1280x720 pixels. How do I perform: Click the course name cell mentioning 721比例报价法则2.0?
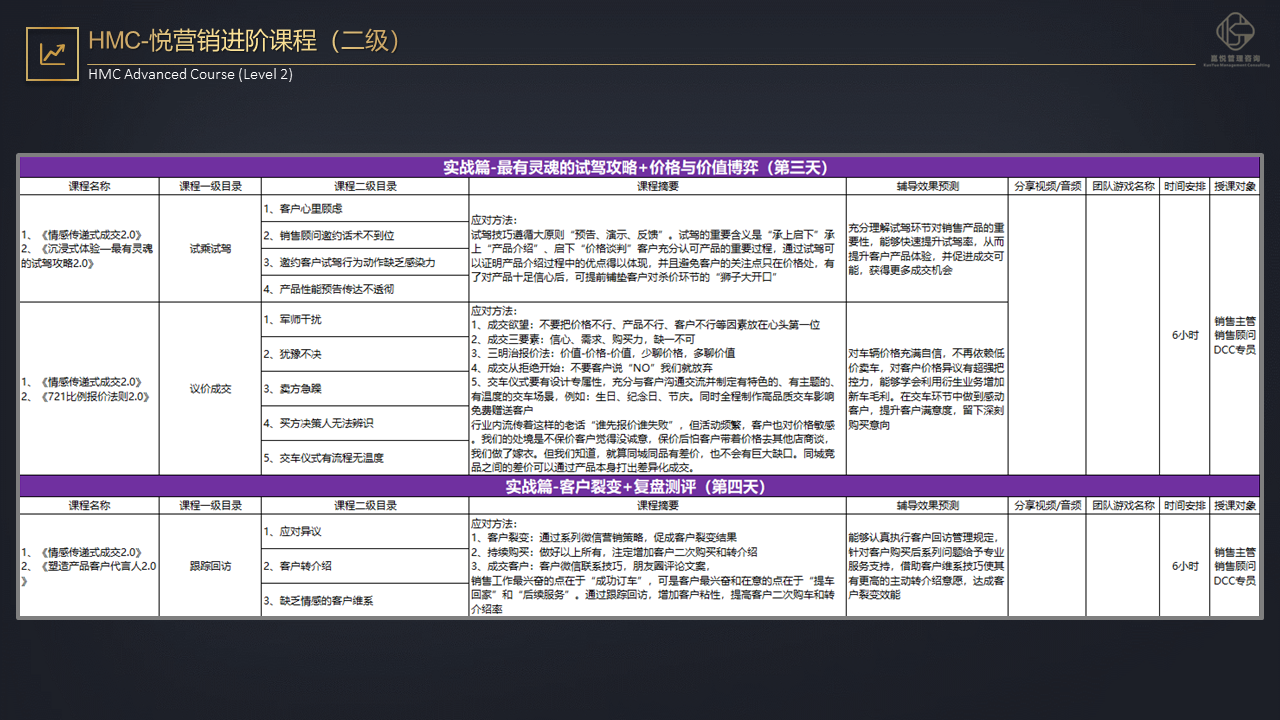tap(89, 388)
